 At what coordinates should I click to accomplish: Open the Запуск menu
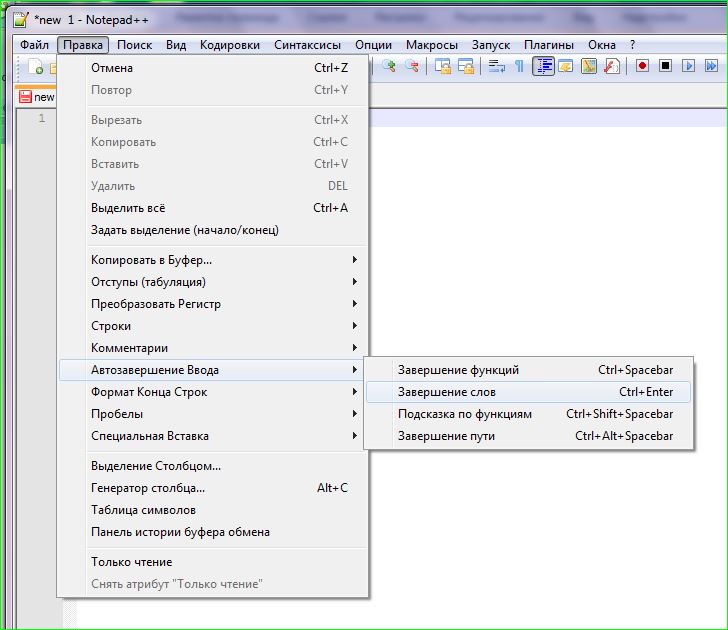click(x=491, y=45)
